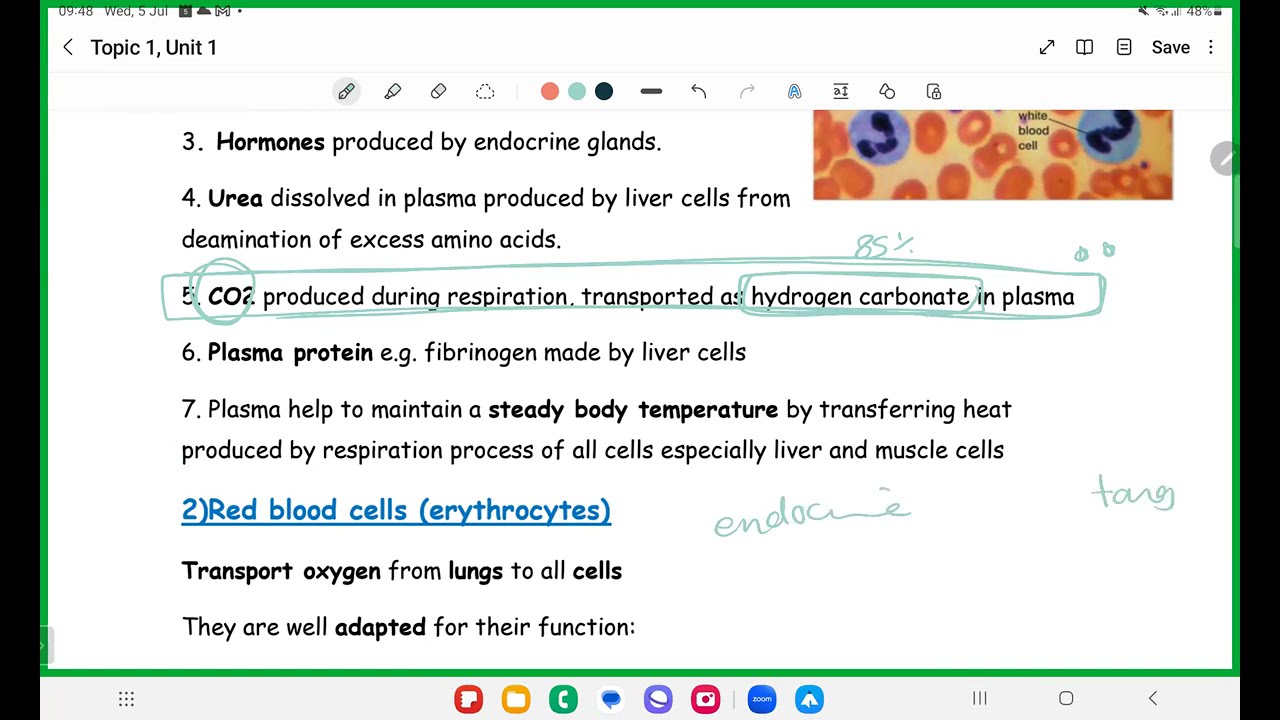Undo the last stroke
The width and height of the screenshot is (1280, 720).
(x=699, y=91)
